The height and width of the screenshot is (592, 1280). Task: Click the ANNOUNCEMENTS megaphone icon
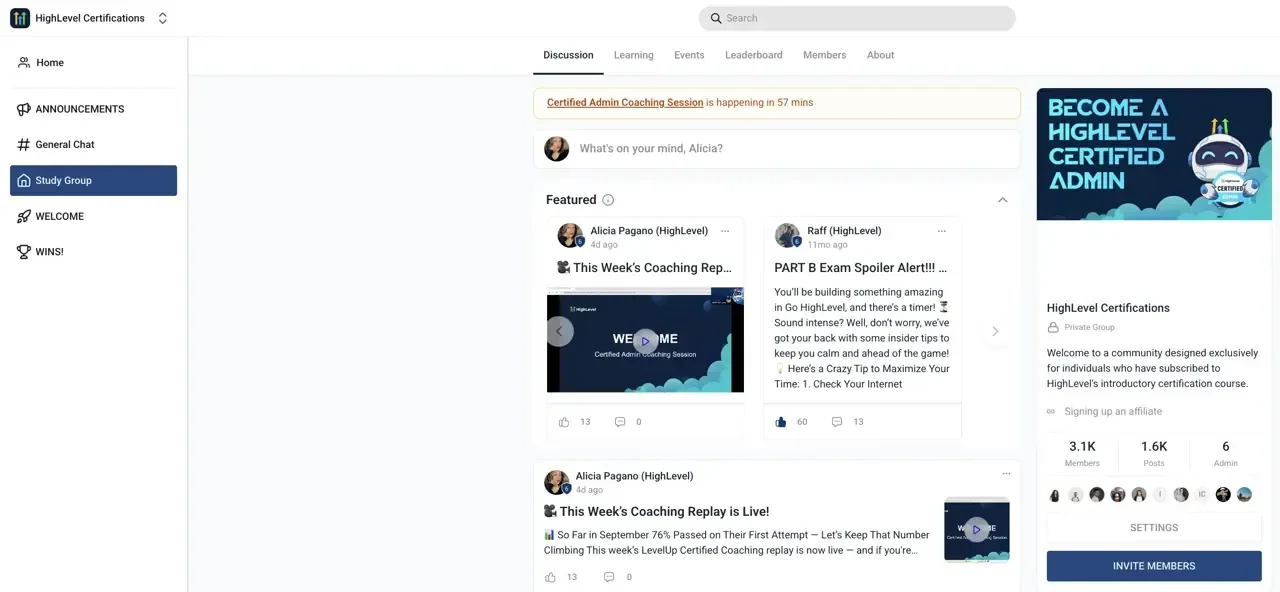coord(24,109)
